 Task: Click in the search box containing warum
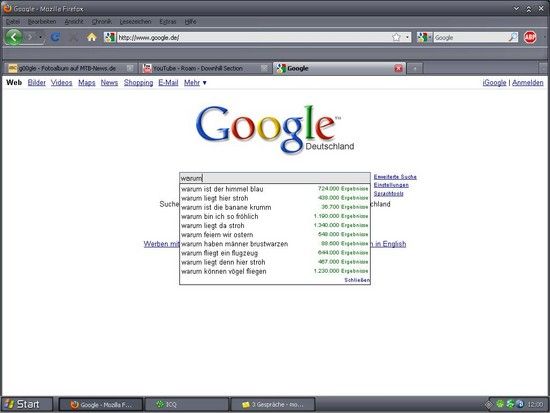point(275,178)
